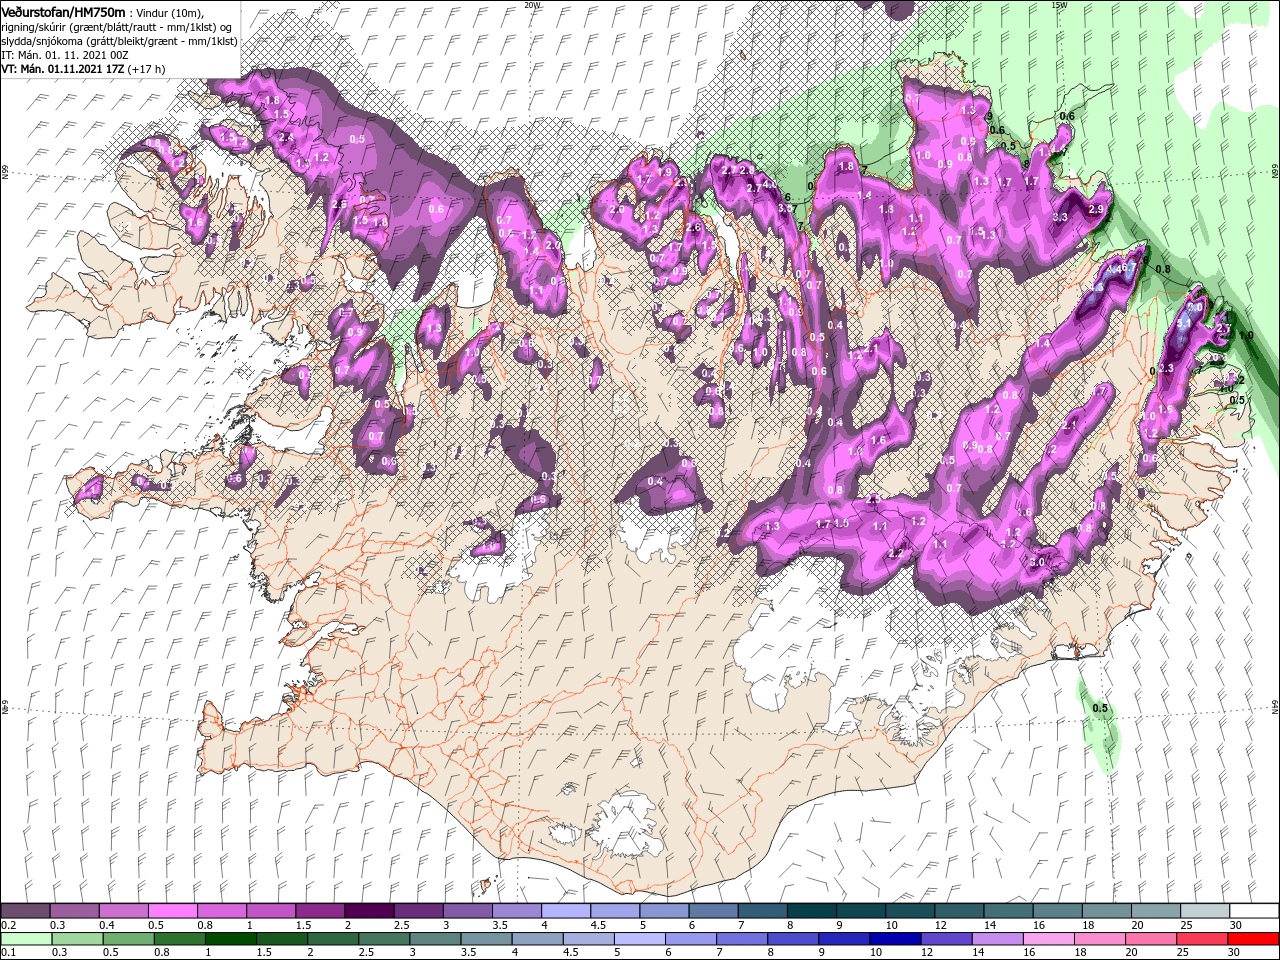The height and width of the screenshot is (960, 1280).
Task: Click the lavender snow swatch between 4 and 4.5
Action: pos(565,911)
